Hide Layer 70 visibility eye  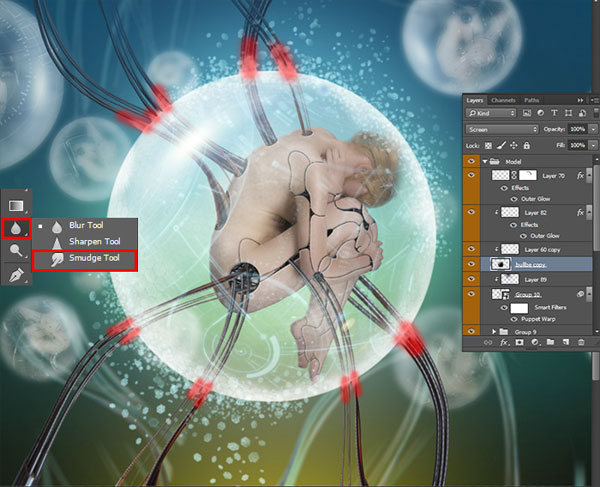pos(471,175)
